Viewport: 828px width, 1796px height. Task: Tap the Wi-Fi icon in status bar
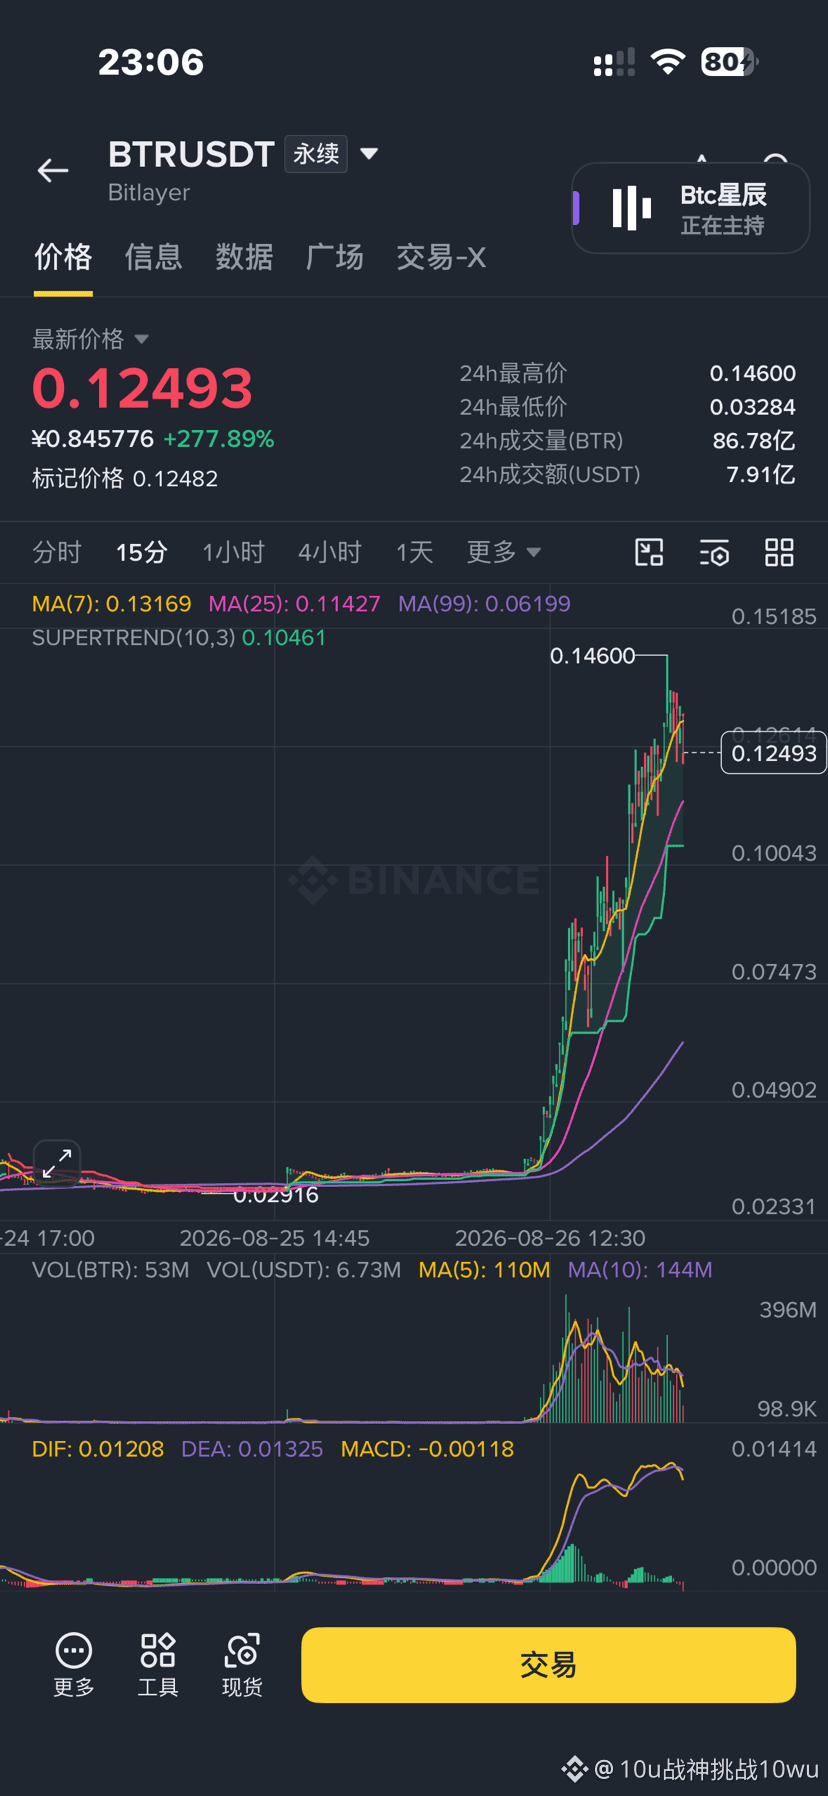667,62
